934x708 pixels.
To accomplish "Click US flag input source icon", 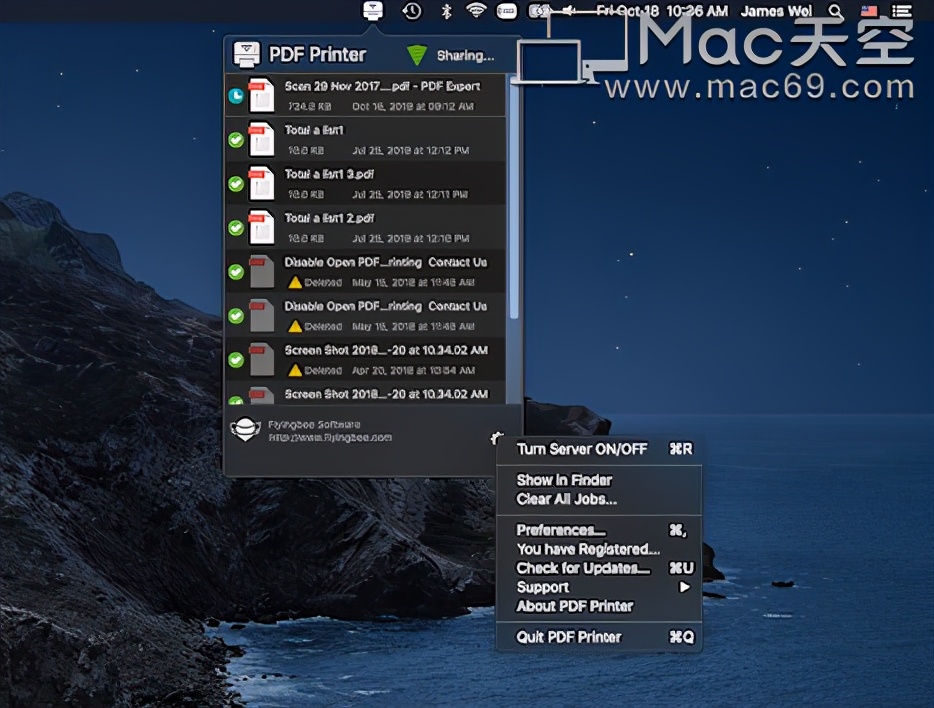I will pyautogui.click(x=869, y=11).
